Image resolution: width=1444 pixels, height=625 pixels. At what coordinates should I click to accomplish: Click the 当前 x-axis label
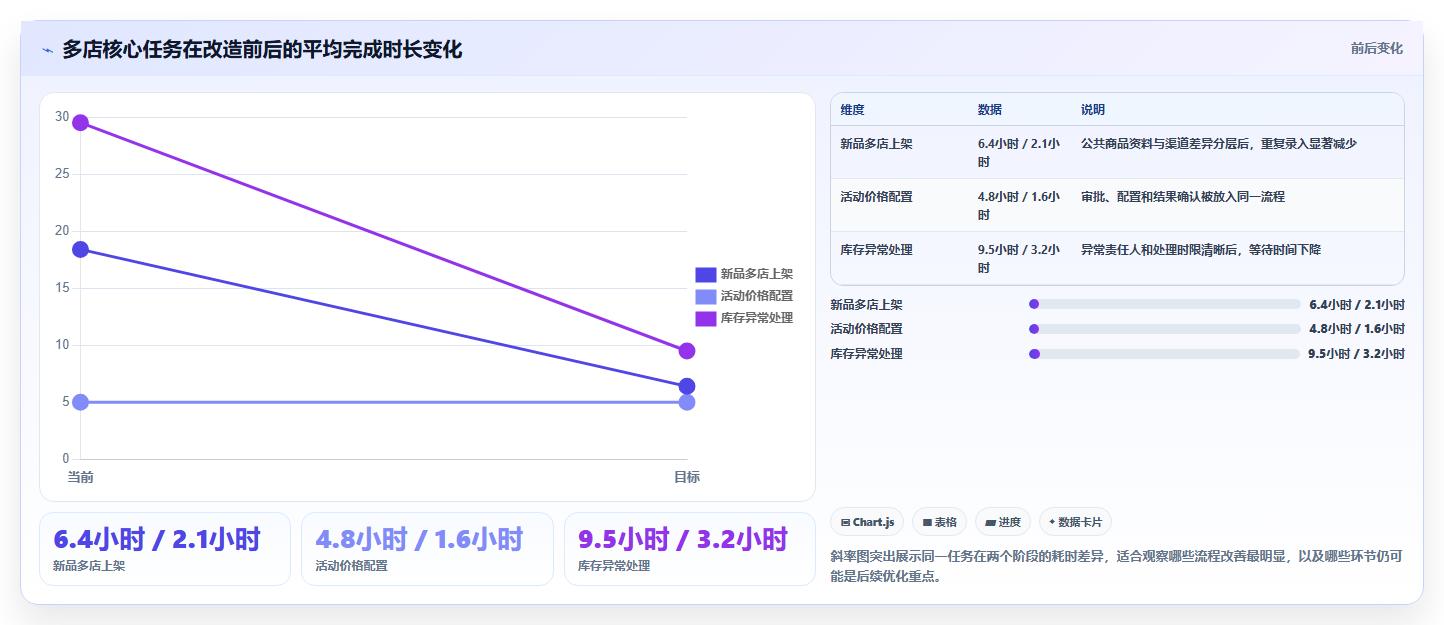click(x=80, y=477)
